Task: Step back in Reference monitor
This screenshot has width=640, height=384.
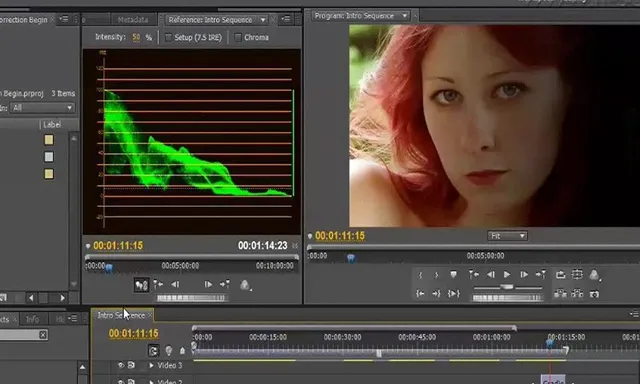Action: coord(175,284)
